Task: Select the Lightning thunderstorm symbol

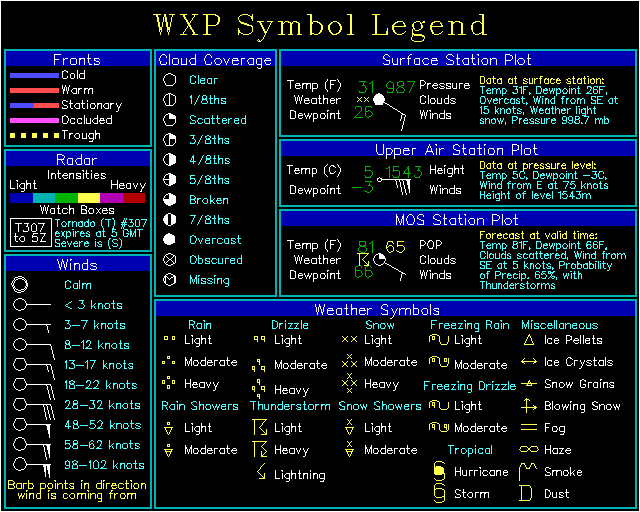Action: click(260, 473)
